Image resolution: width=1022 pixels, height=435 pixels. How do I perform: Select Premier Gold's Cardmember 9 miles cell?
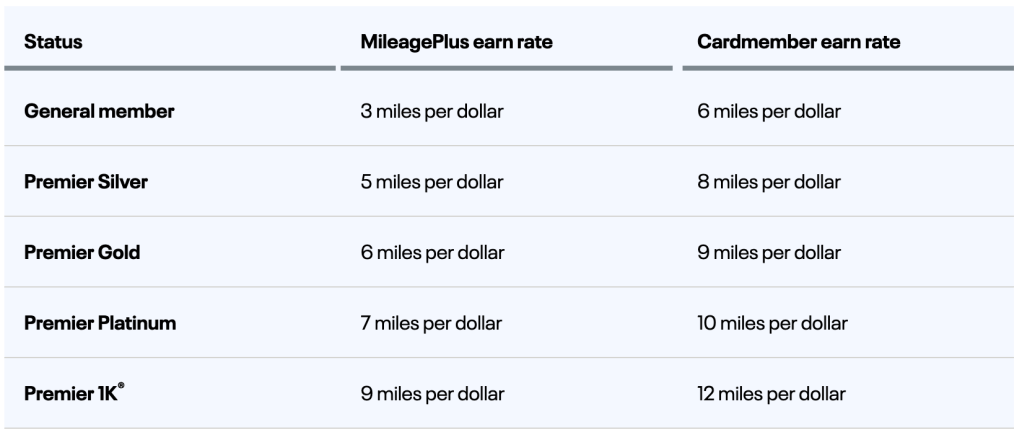pyautogui.click(x=768, y=253)
